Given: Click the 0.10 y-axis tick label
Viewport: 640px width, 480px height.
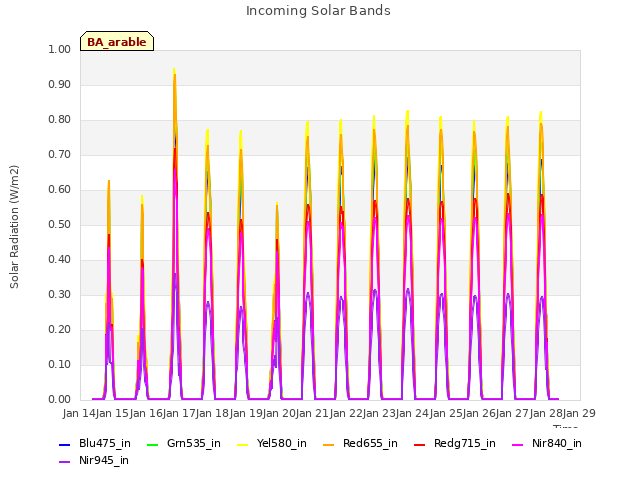Looking at the screenshot, I should click(60, 364).
